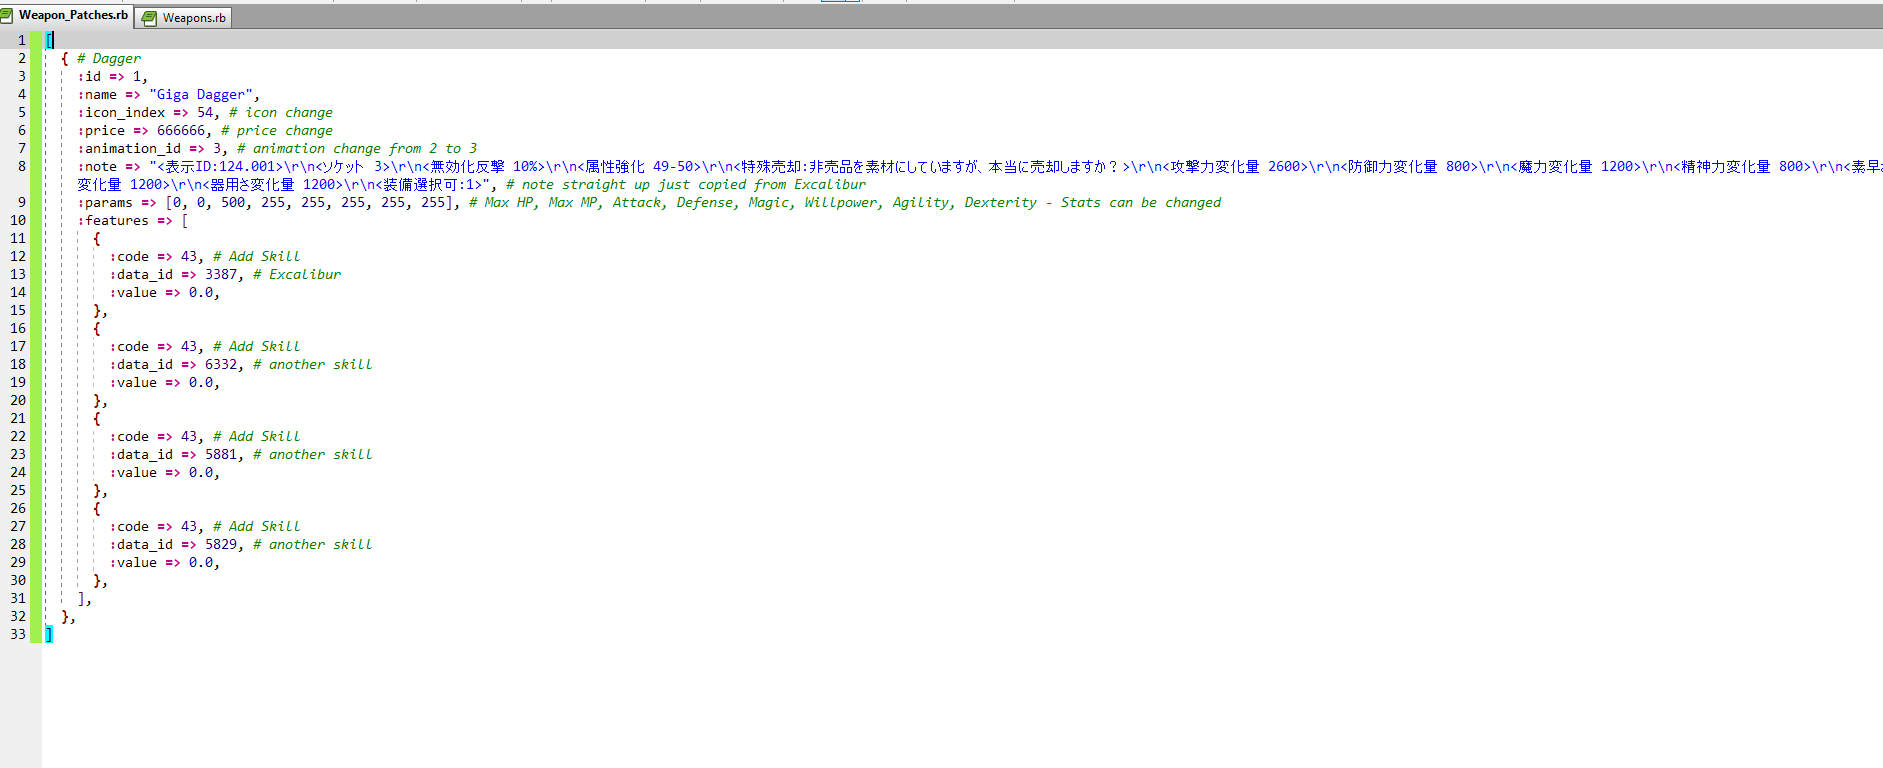Click "# another skill" comment on line 23

point(313,454)
